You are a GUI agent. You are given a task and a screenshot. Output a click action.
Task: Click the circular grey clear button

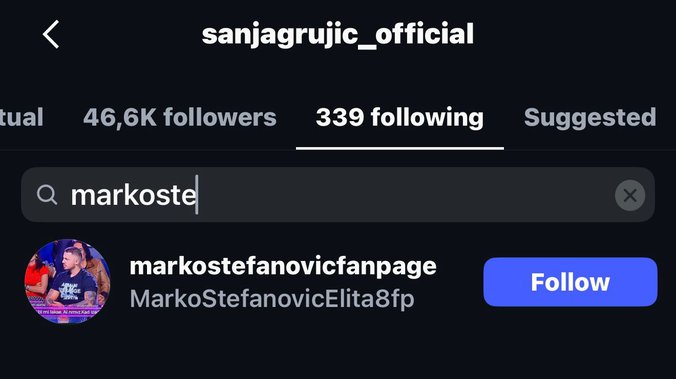click(630, 195)
